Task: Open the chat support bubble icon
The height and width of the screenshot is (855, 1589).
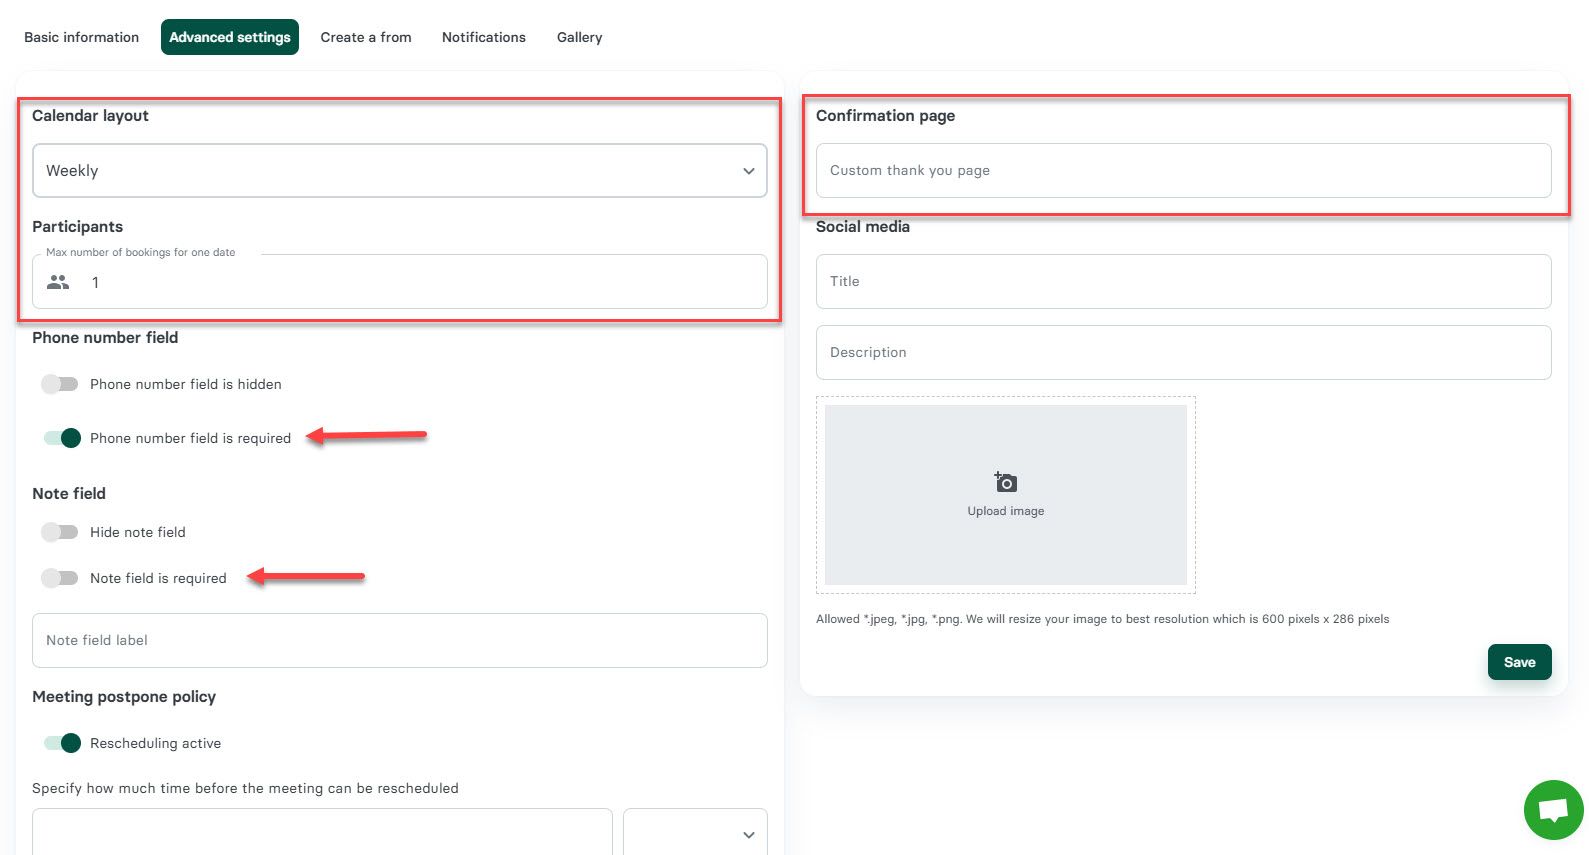Action: tap(1553, 810)
